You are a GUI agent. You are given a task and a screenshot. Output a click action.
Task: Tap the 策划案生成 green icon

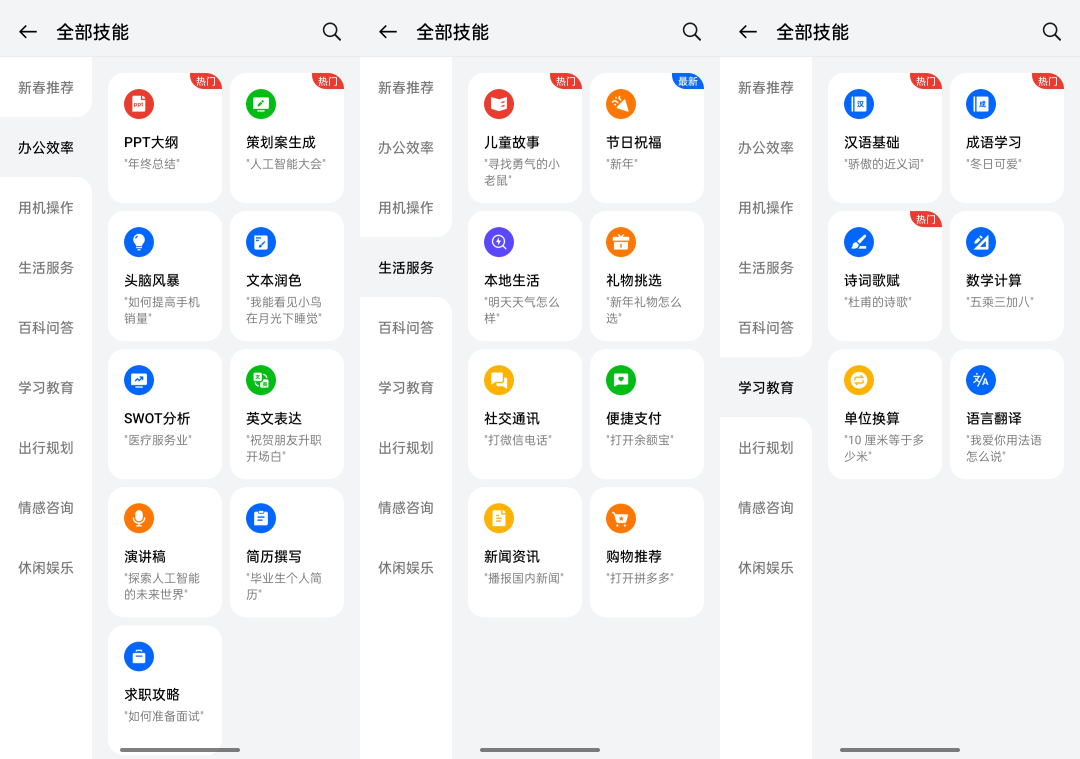tap(261, 104)
